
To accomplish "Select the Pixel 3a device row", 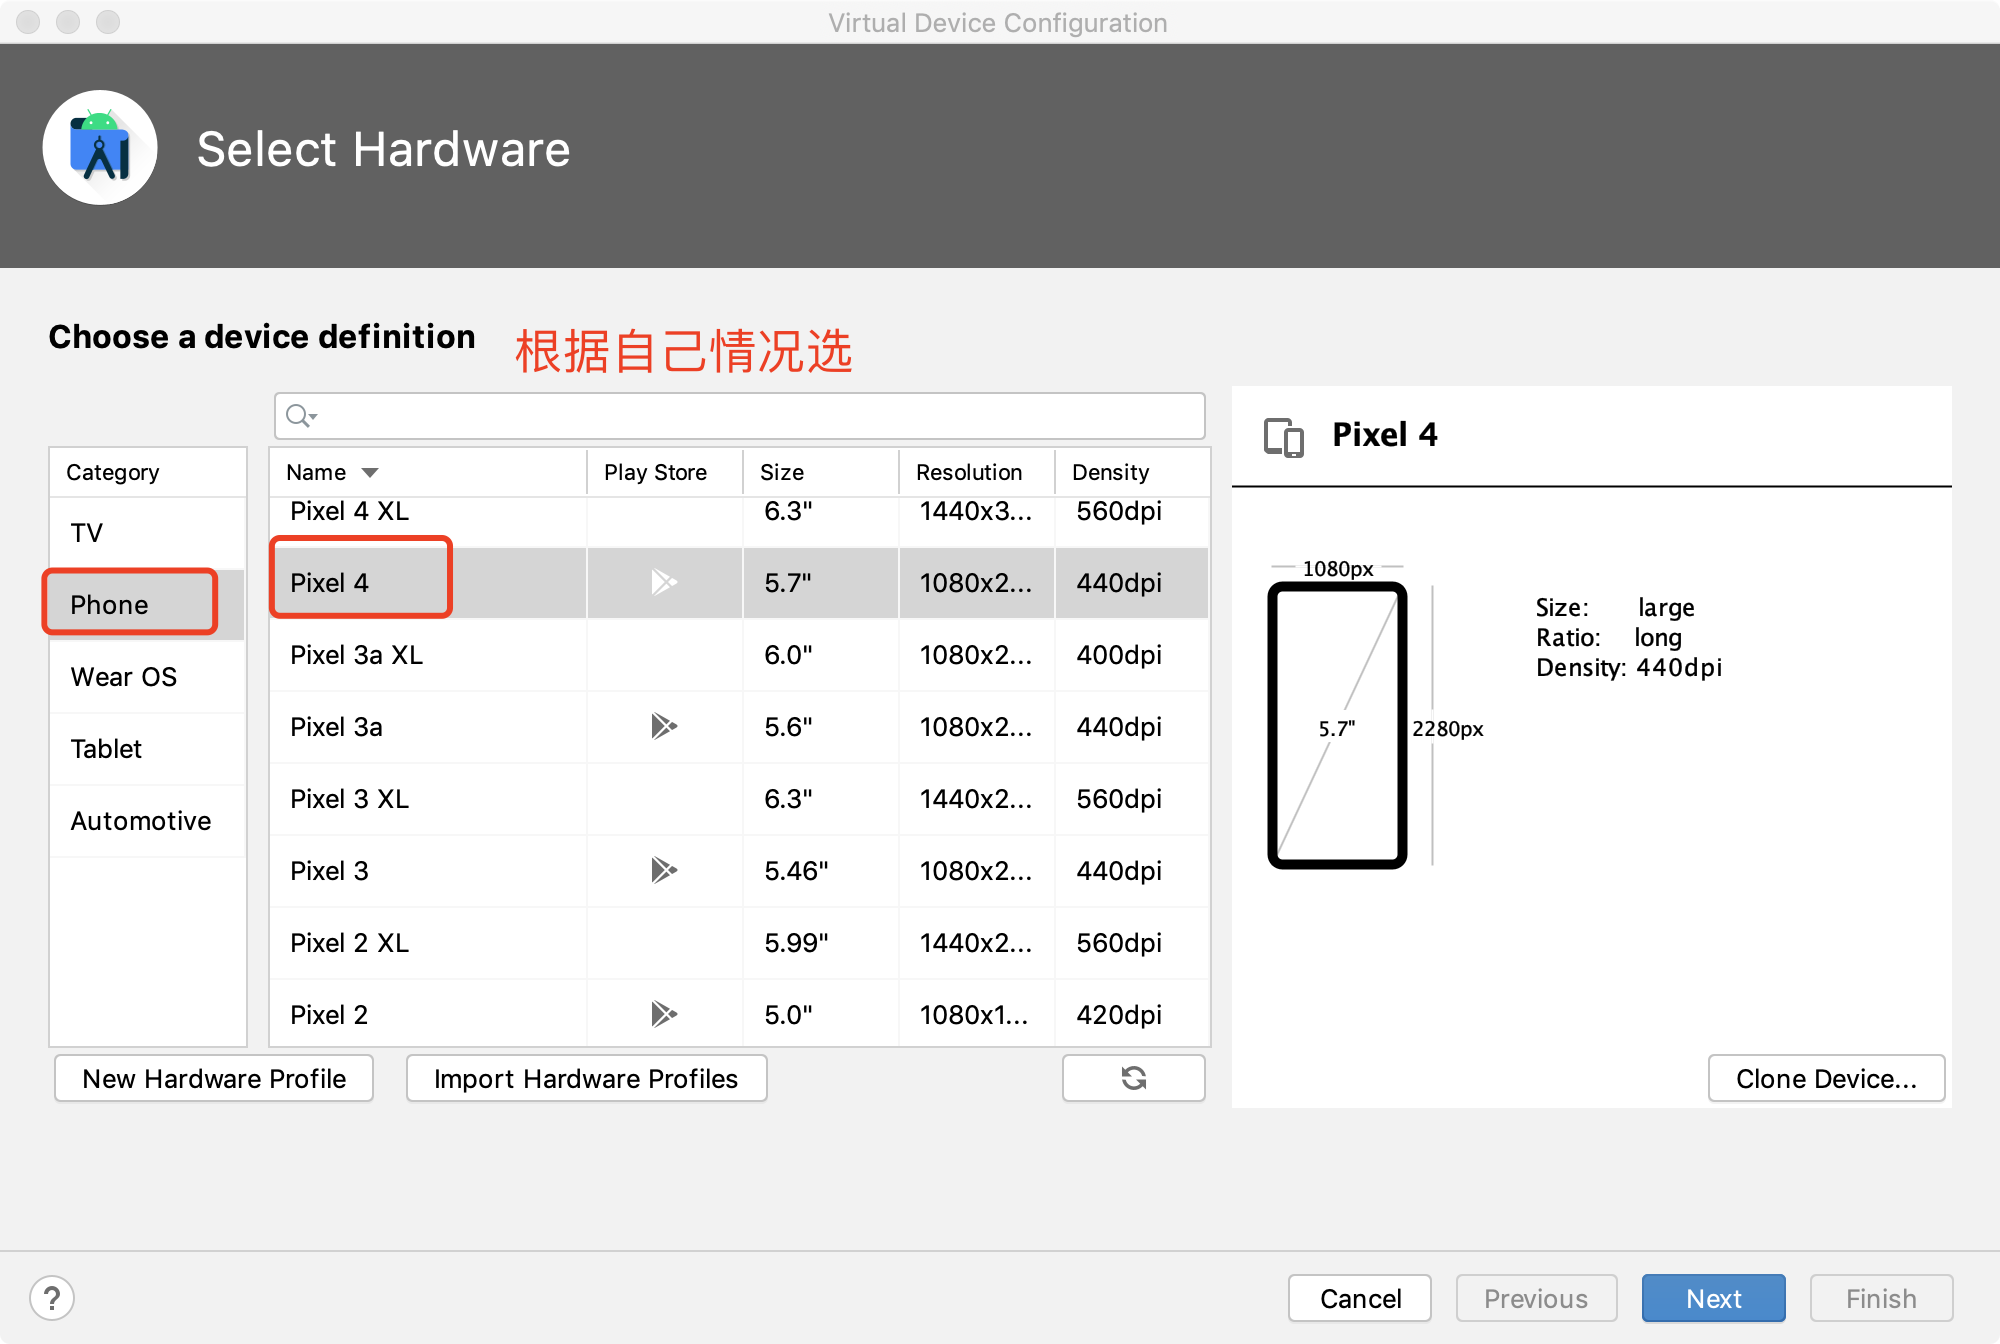I will click(740, 727).
